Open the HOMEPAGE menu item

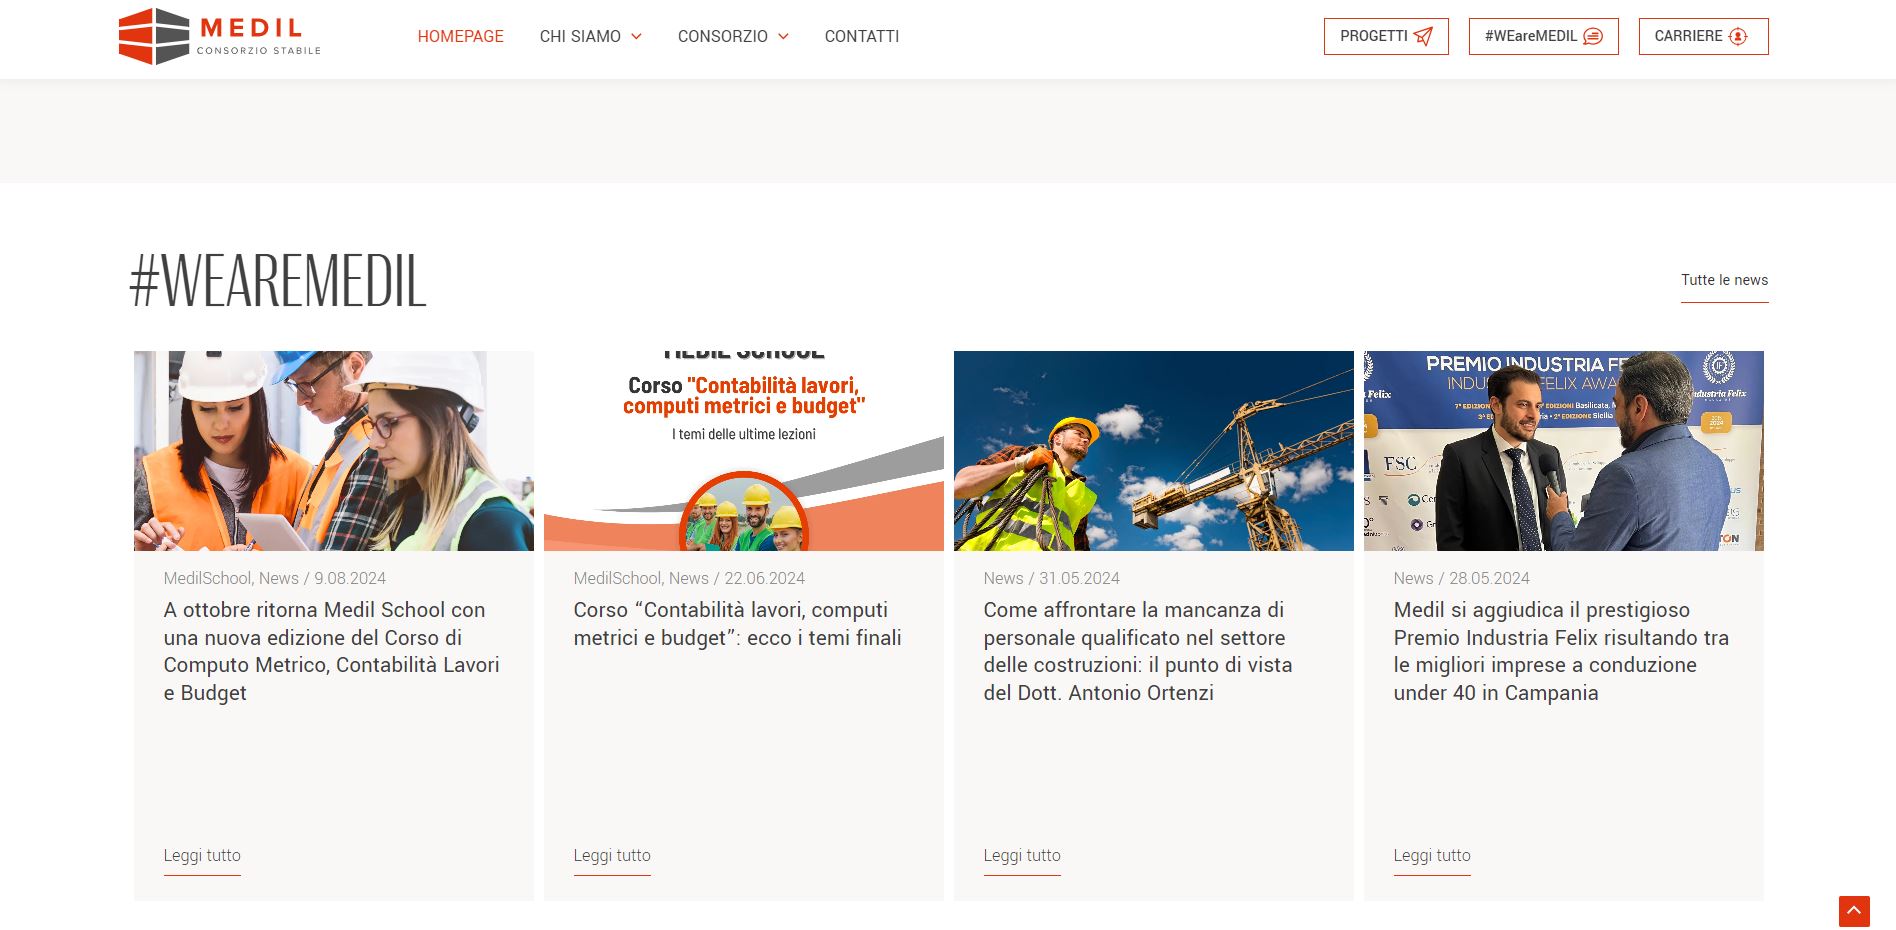point(460,36)
